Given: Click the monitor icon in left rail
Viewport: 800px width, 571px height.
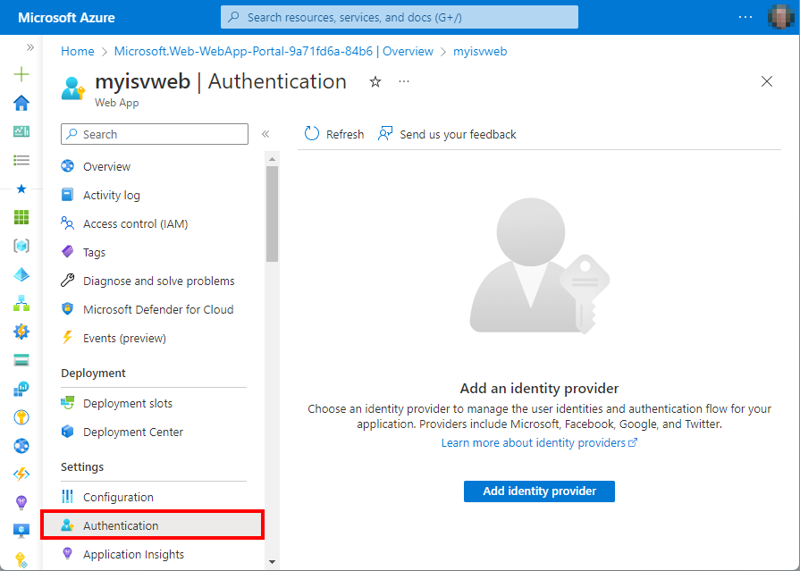Looking at the screenshot, I should (21, 531).
